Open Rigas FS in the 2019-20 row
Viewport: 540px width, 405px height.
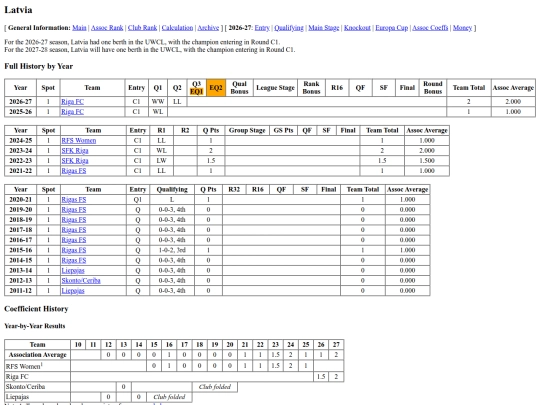tap(74, 210)
